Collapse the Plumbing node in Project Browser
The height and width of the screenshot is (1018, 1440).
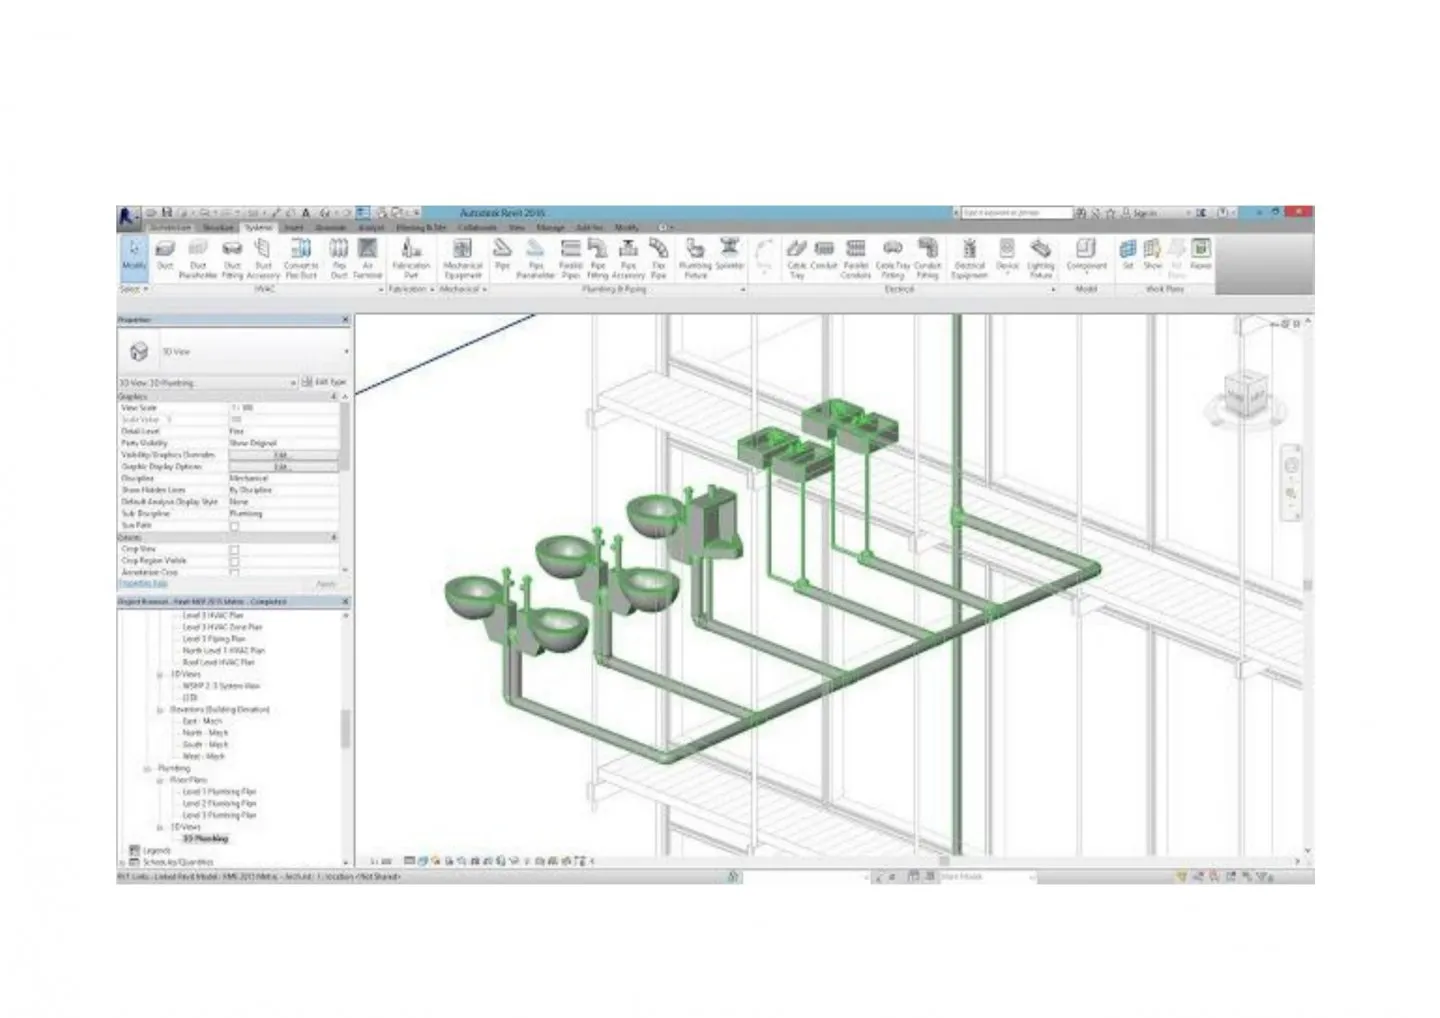(x=147, y=769)
